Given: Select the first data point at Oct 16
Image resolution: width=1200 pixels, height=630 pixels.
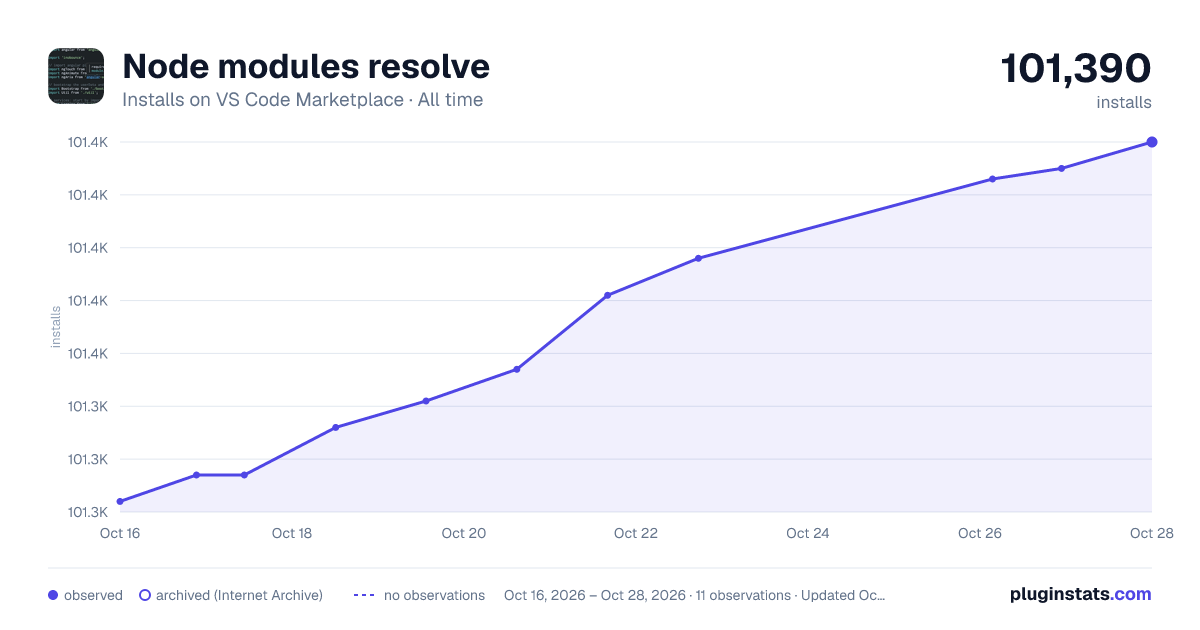Looking at the screenshot, I should pyautogui.click(x=120, y=501).
